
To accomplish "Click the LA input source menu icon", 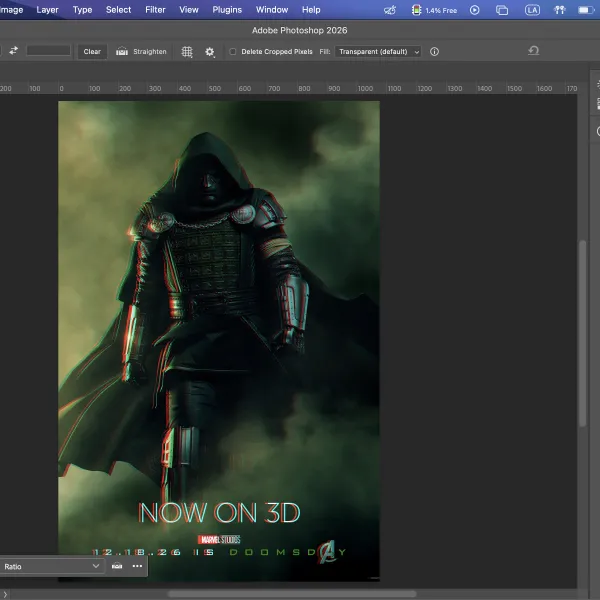I will 532,10.
